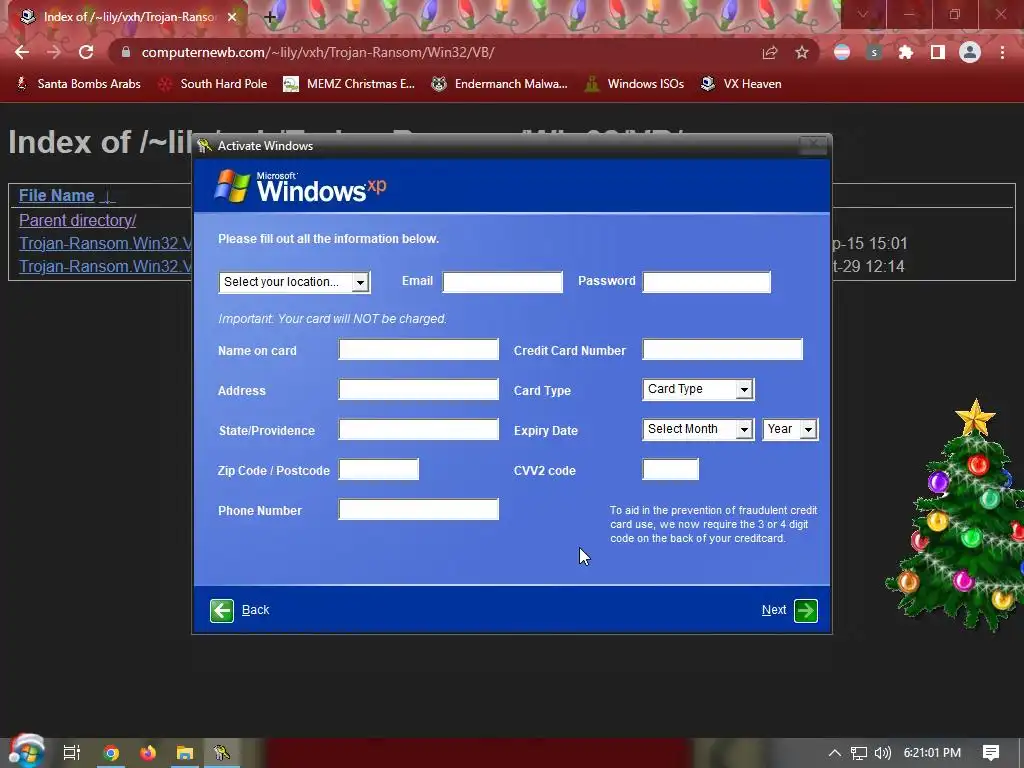Click the network tray icon
This screenshot has width=1024, height=768.
click(859, 753)
